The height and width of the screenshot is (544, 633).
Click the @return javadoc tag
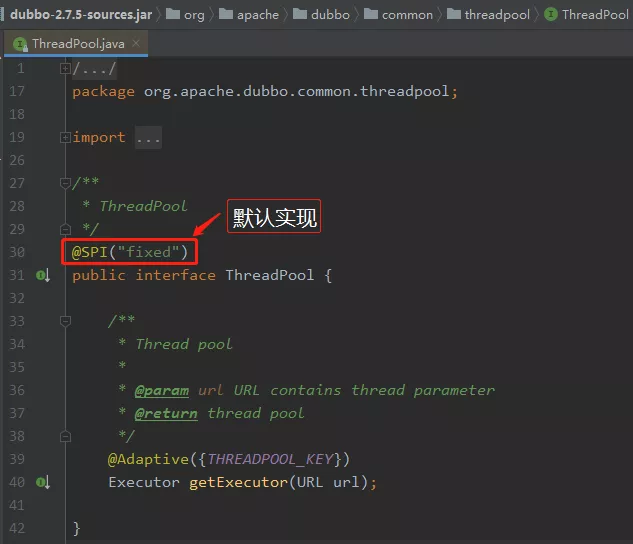click(x=166, y=414)
